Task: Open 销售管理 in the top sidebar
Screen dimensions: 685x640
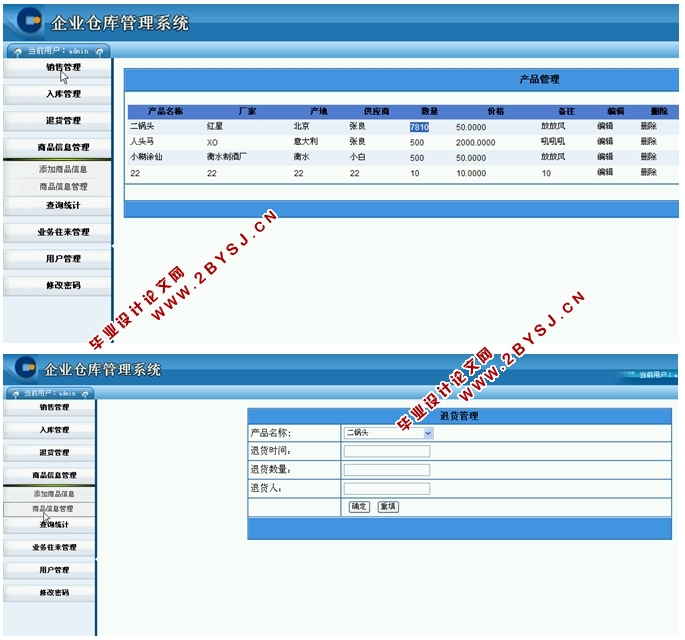Action: pos(57,68)
